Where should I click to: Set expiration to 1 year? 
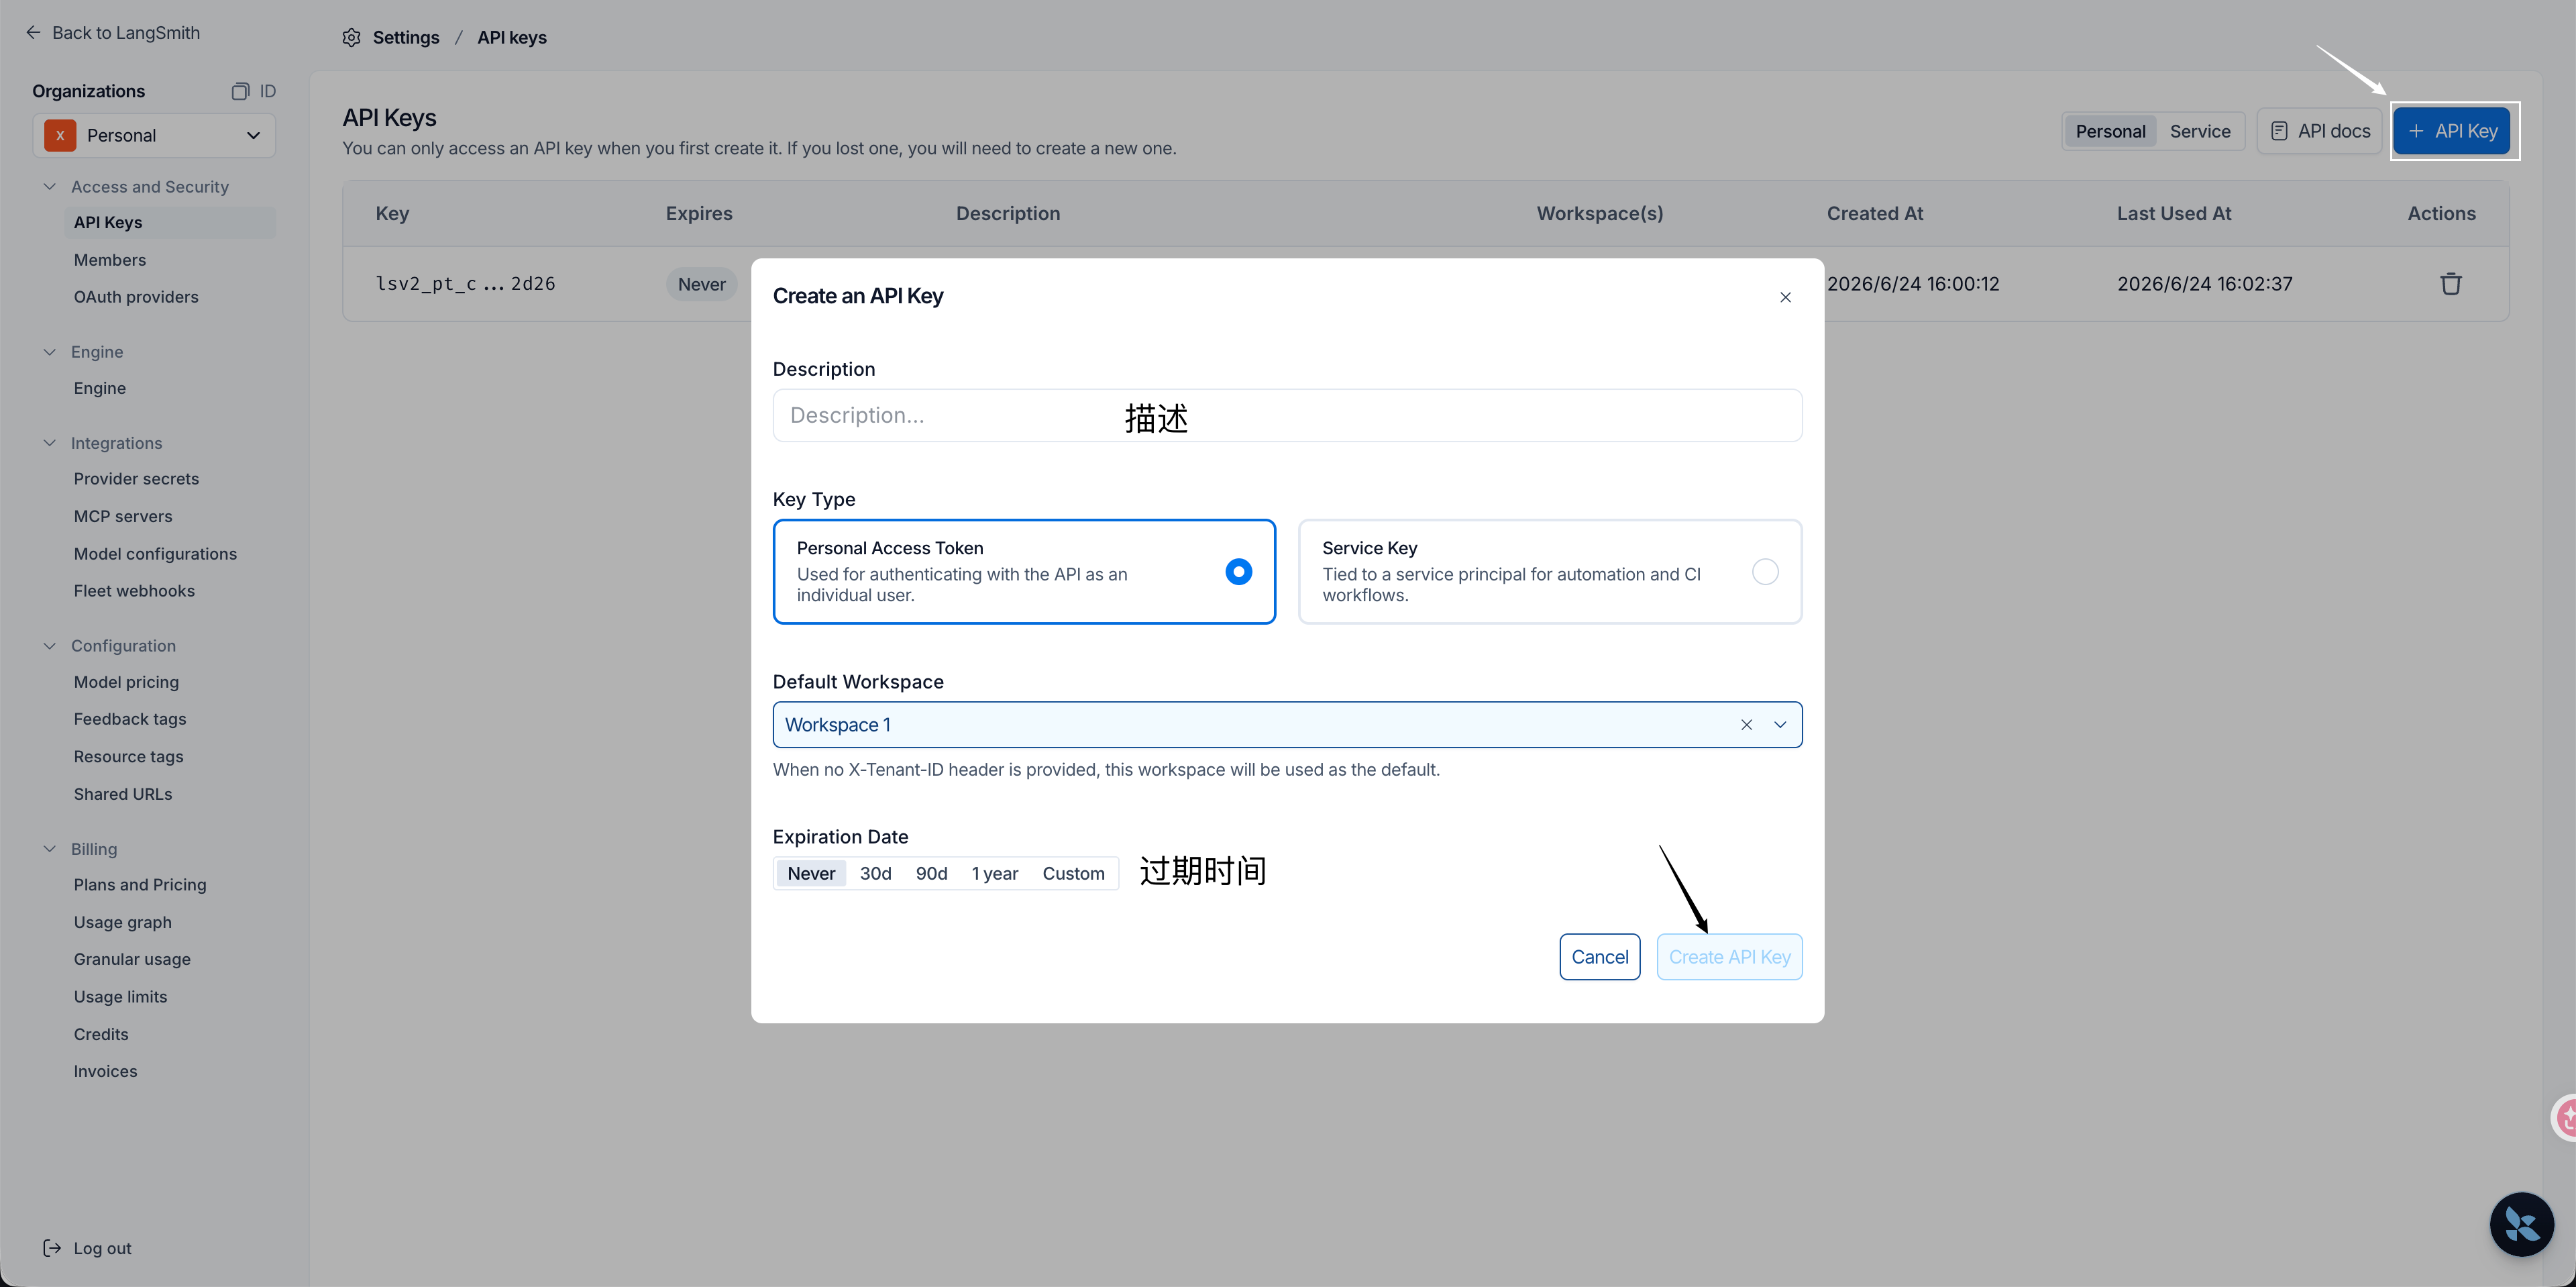tap(994, 873)
